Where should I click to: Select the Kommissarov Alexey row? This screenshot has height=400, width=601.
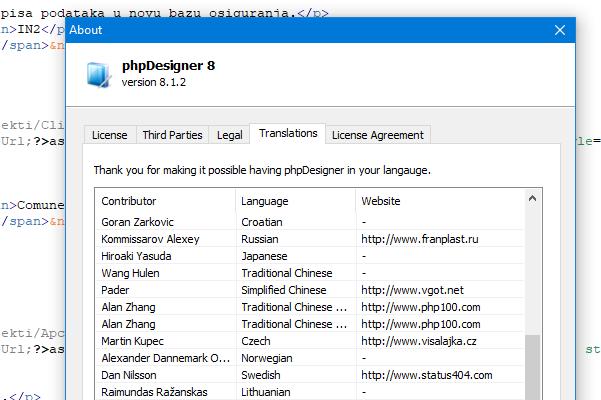click(x=309, y=239)
